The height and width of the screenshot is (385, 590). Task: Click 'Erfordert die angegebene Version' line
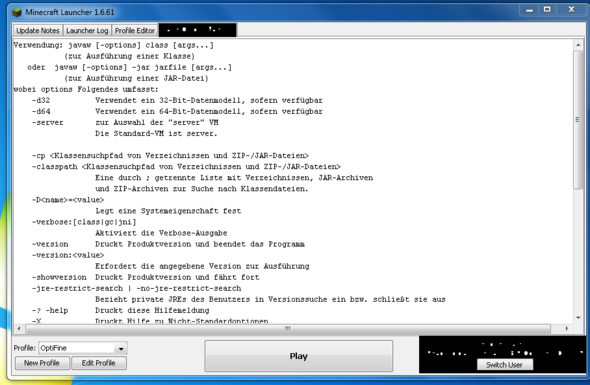pyautogui.click(x=202, y=266)
